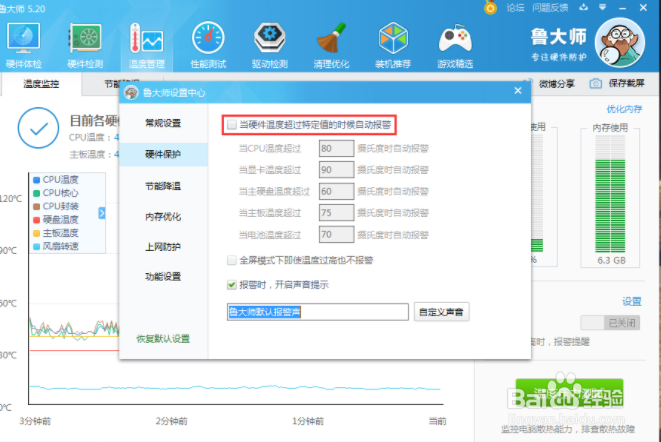Image resolution: width=661 pixels, height=442 pixels.
Task: Click the 鲁大师 avatar picture
Action: (620, 43)
